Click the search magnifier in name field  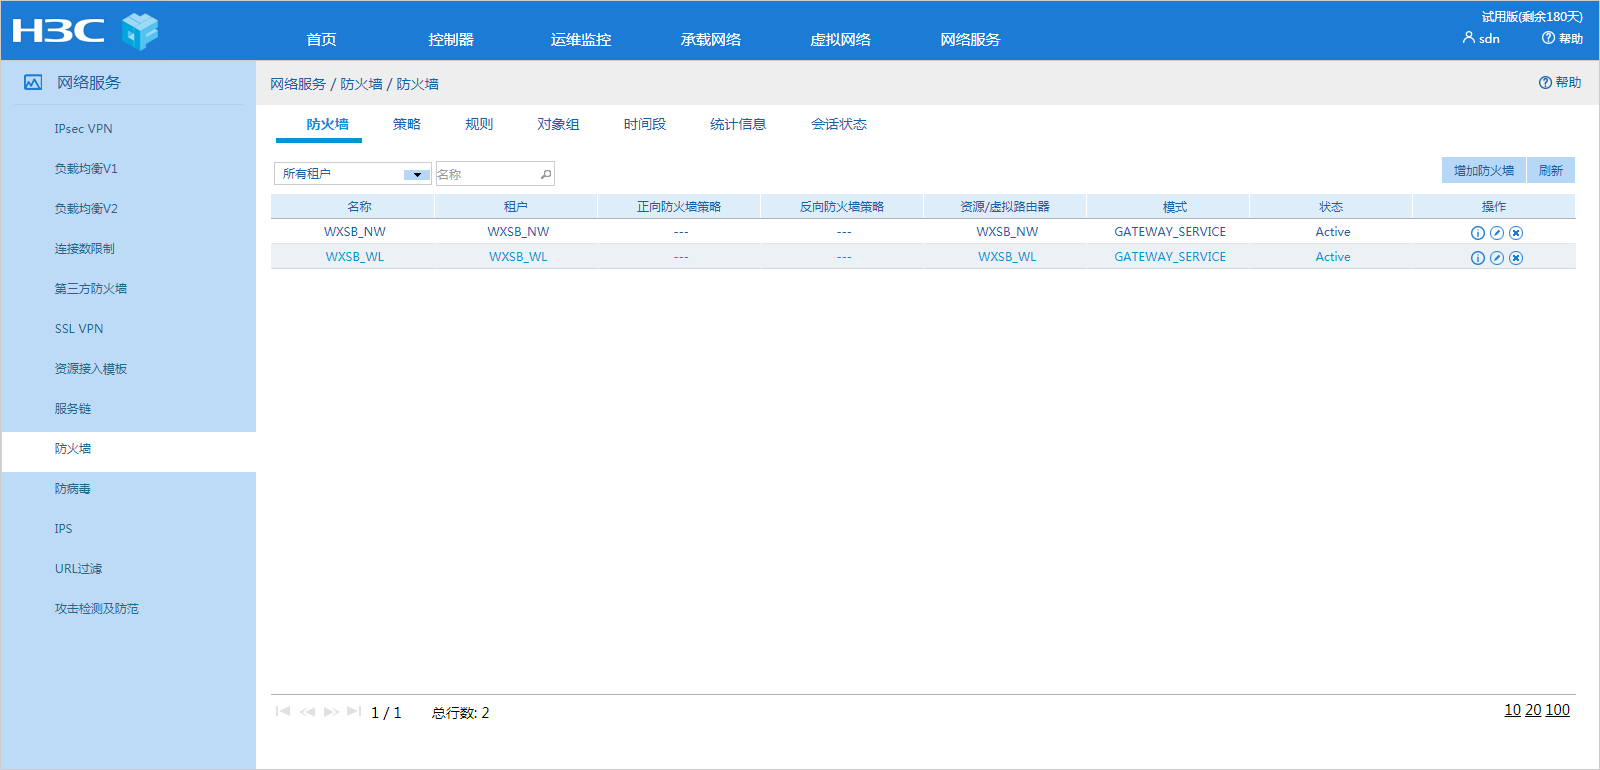click(x=546, y=175)
